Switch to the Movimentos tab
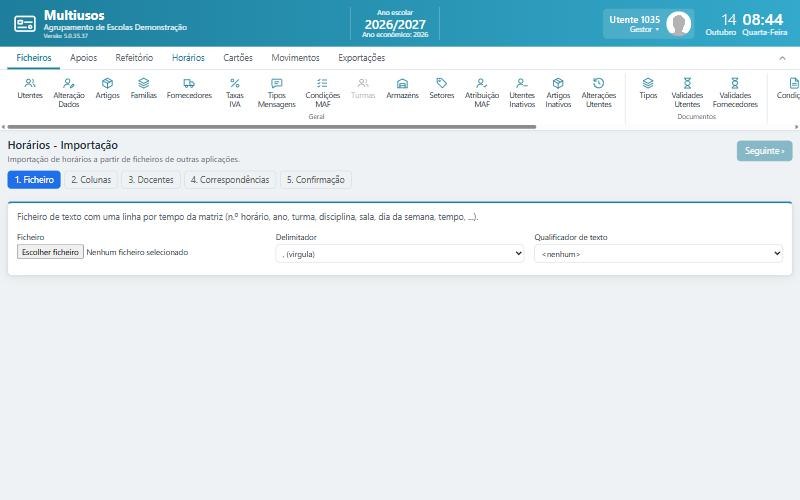The image size is (800, 500). pos(295,58)
